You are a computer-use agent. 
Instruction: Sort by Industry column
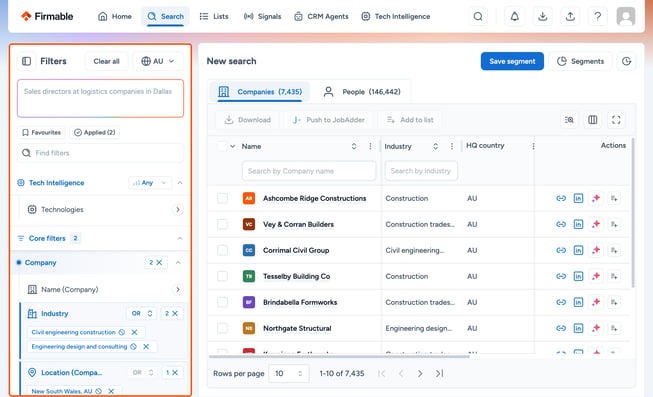pyautogui.click(x=435, y=146)
